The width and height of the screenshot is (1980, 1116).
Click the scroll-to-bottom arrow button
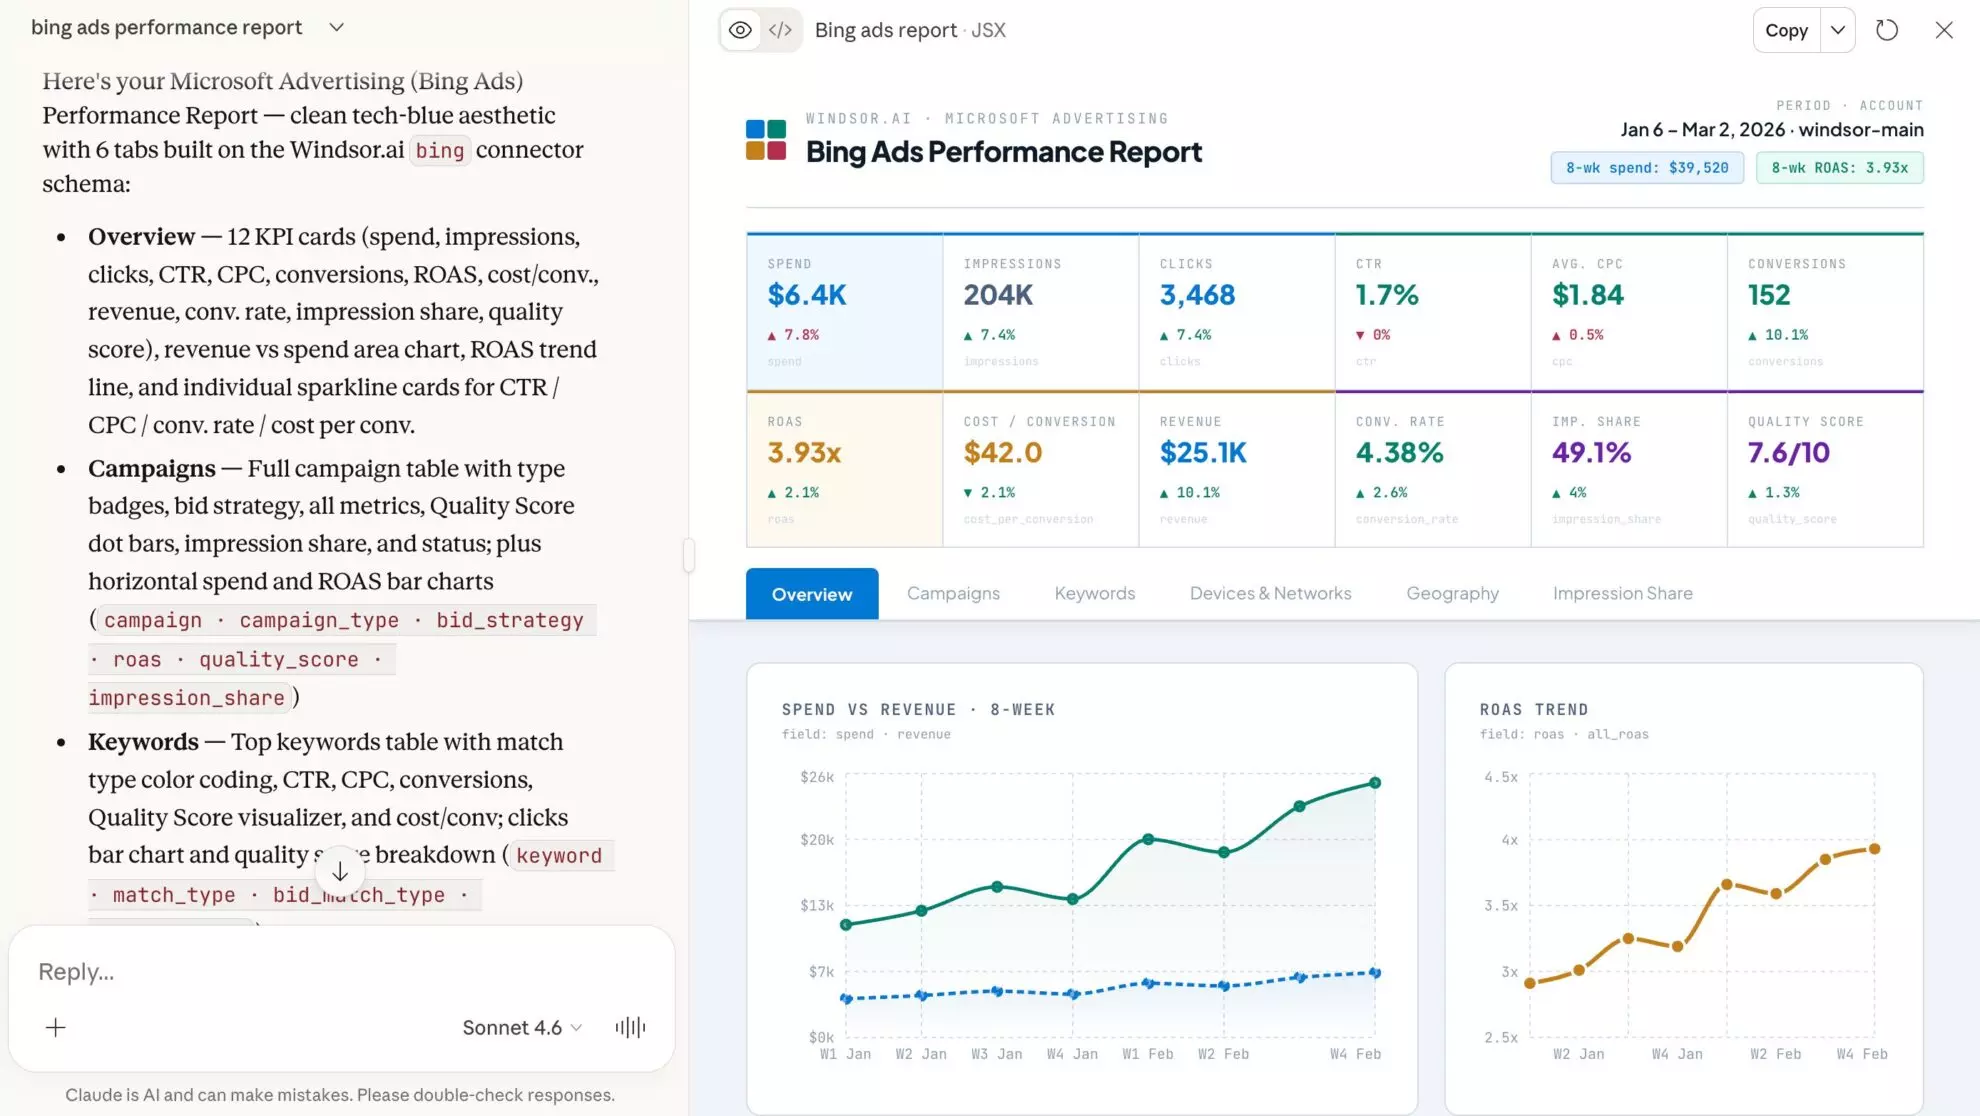(340, 872)
